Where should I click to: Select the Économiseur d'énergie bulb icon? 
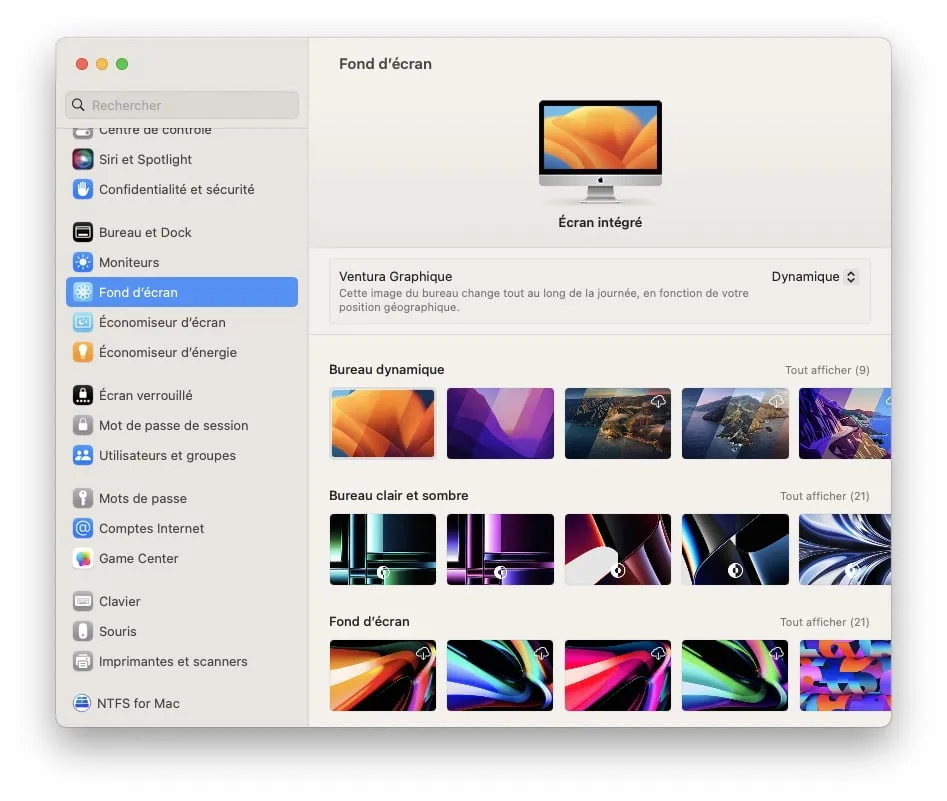[83, 353]
